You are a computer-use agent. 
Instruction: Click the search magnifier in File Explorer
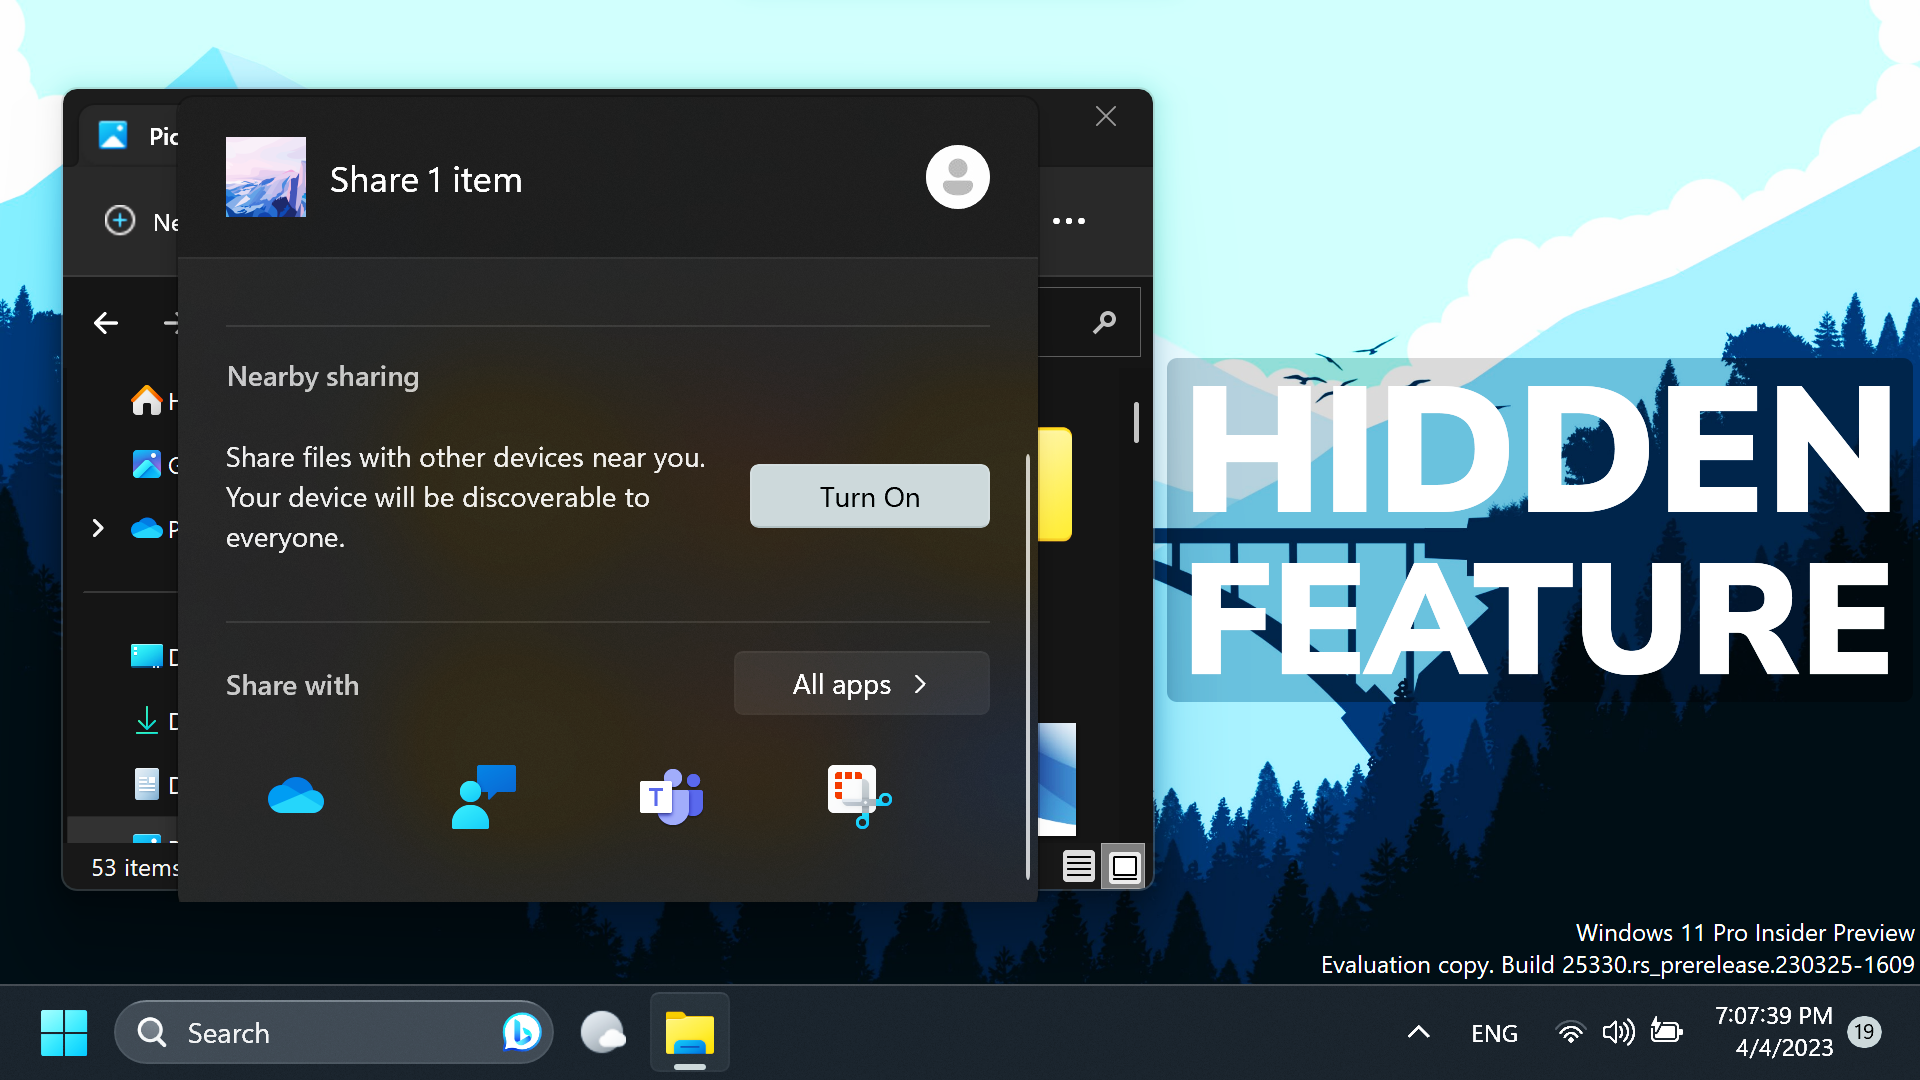pos(1104,322)
